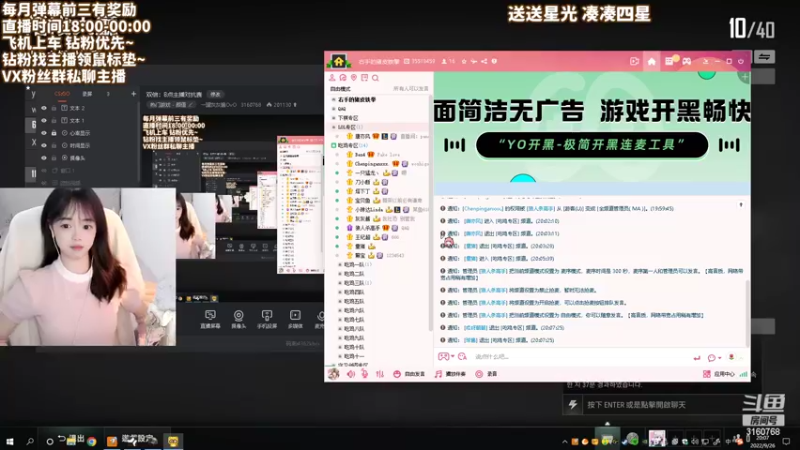The image size is (800, 450).
Task: Click the 自由发言 speaking mode button
Action: tap(409, 374)
